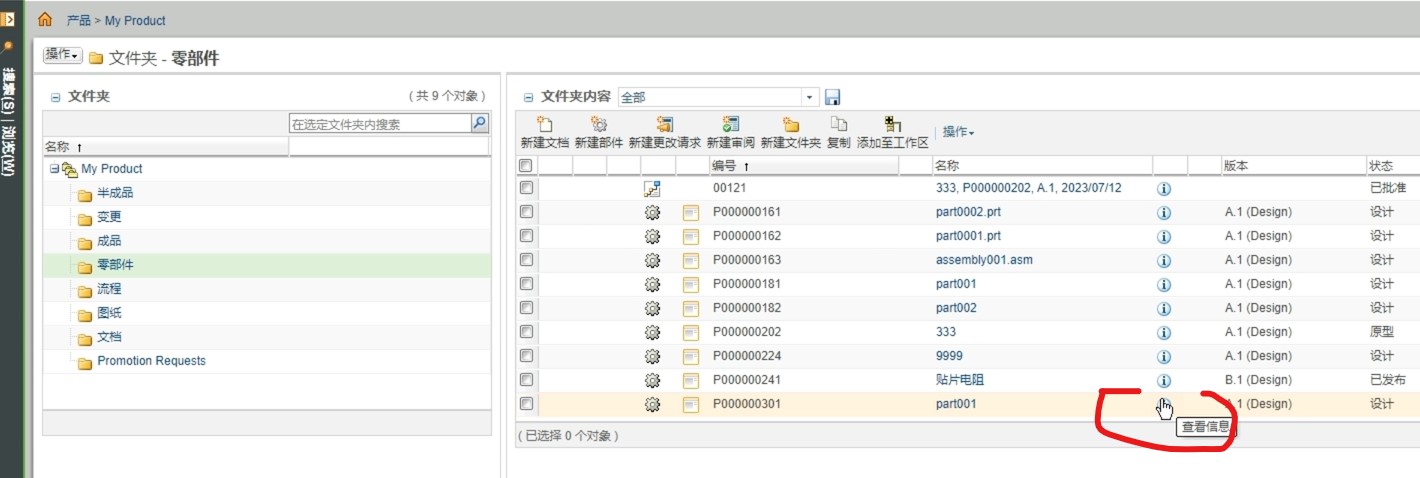Check the box for row P000000161

click(x=526, y=211)
